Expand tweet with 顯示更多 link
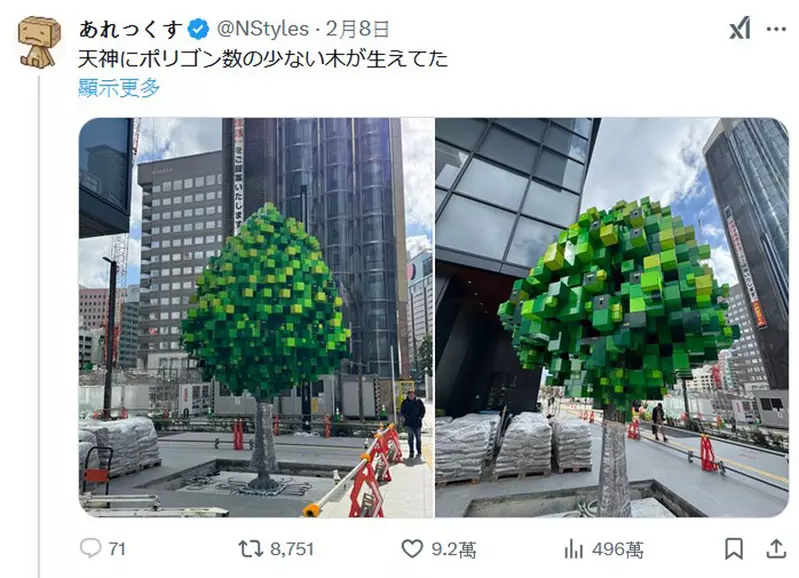Viewport: 799px width, 578px height. [119, 88]
